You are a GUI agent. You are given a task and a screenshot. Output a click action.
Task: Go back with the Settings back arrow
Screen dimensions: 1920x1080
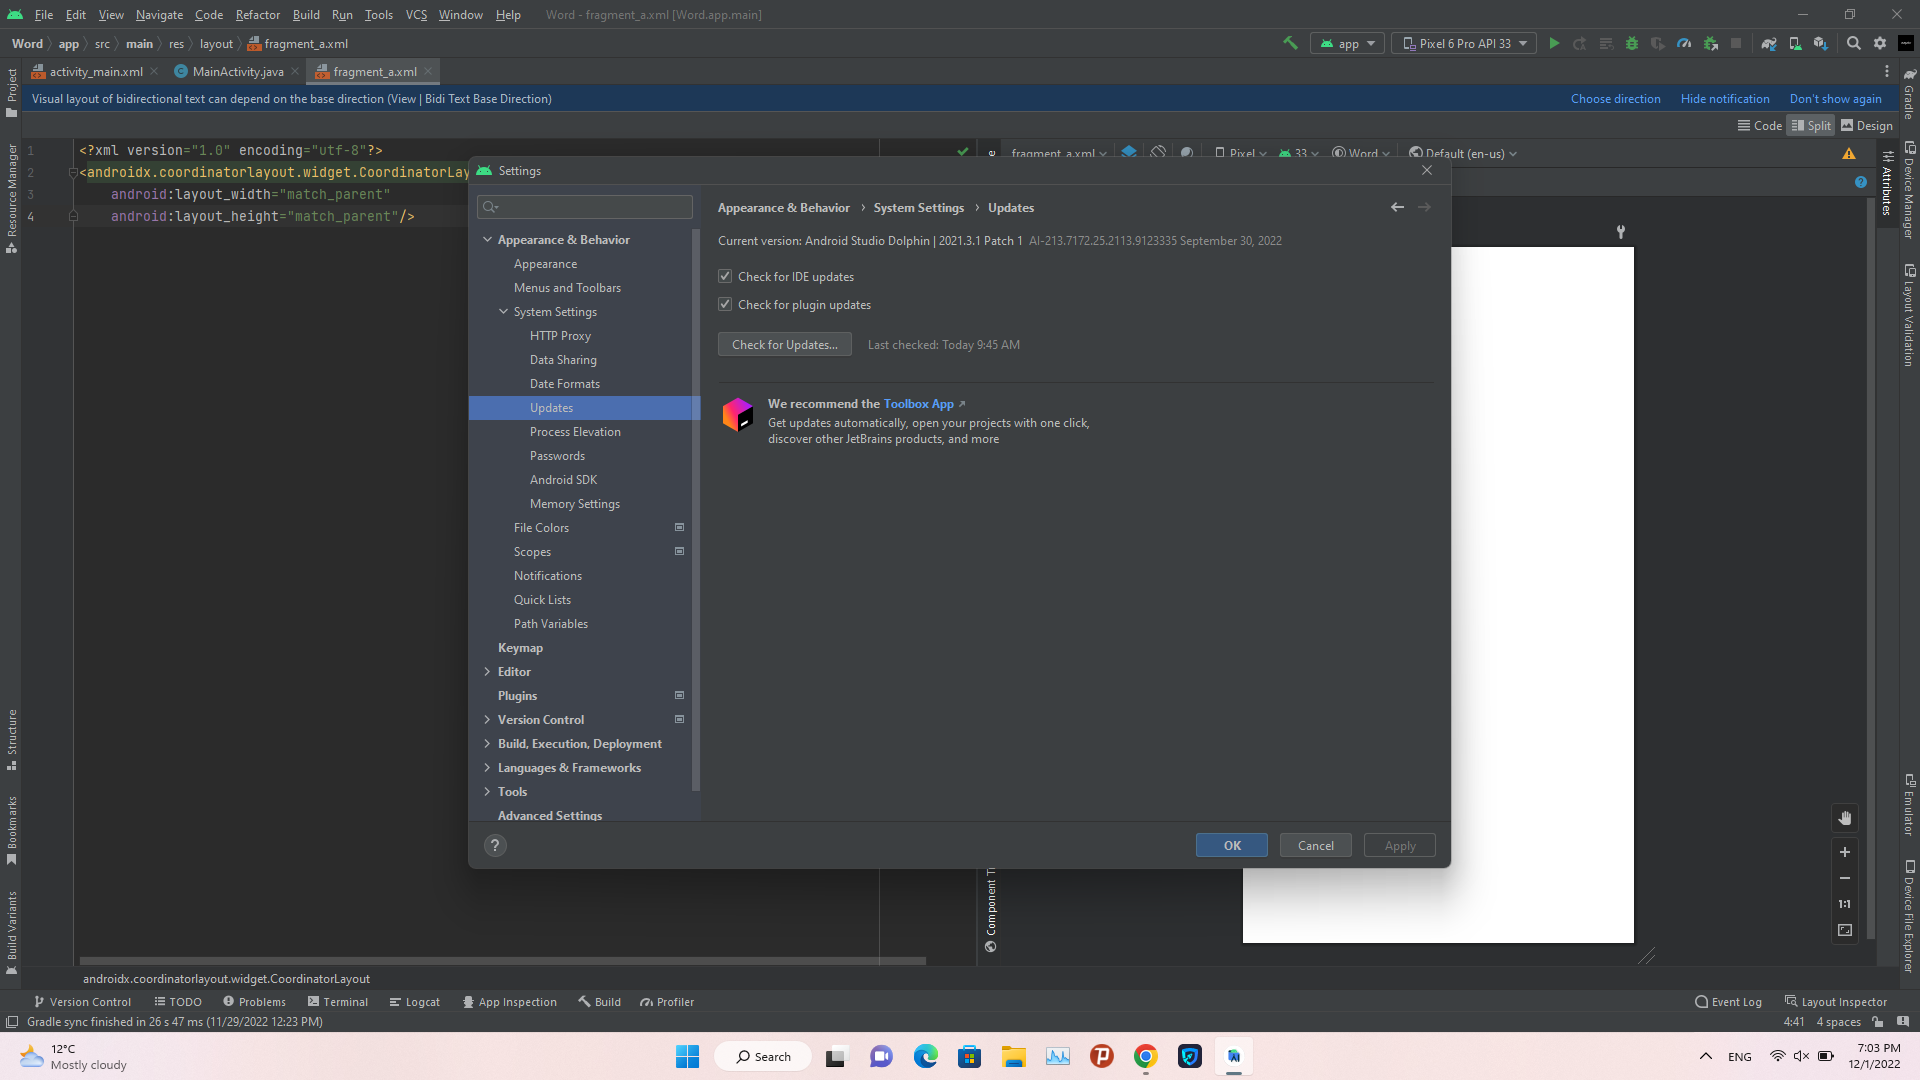1397,207
